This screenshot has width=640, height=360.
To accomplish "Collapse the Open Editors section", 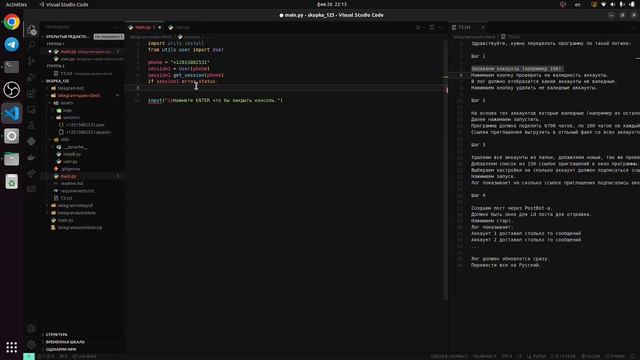I will (x=67, y=37).
